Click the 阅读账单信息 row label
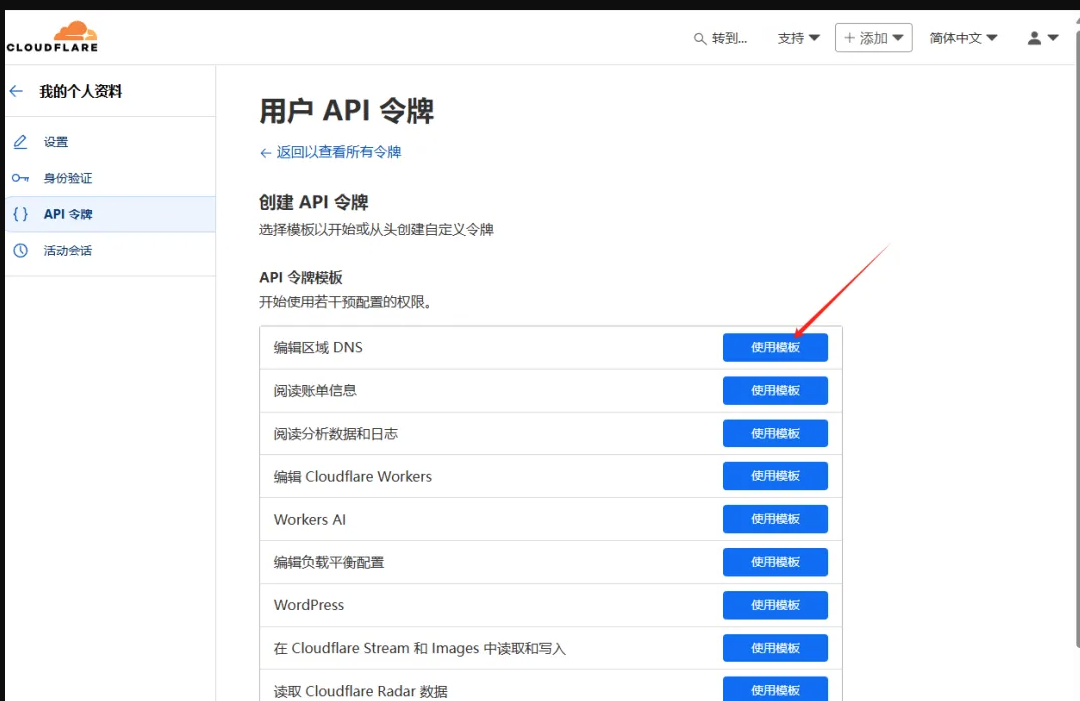 [x=315, y=390]
